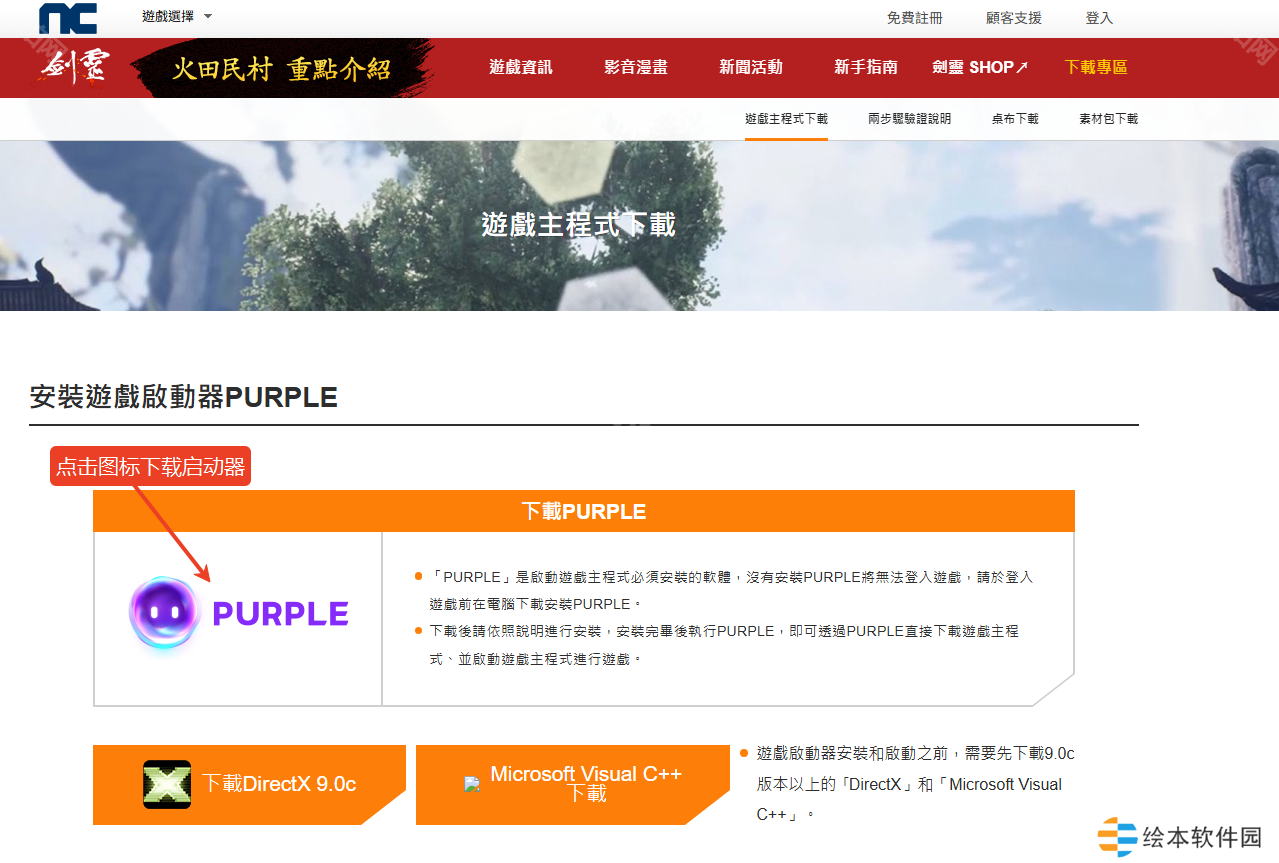
Task: Click the broken image icon beside Microsoft Visual C++
Action: [472, 785]
